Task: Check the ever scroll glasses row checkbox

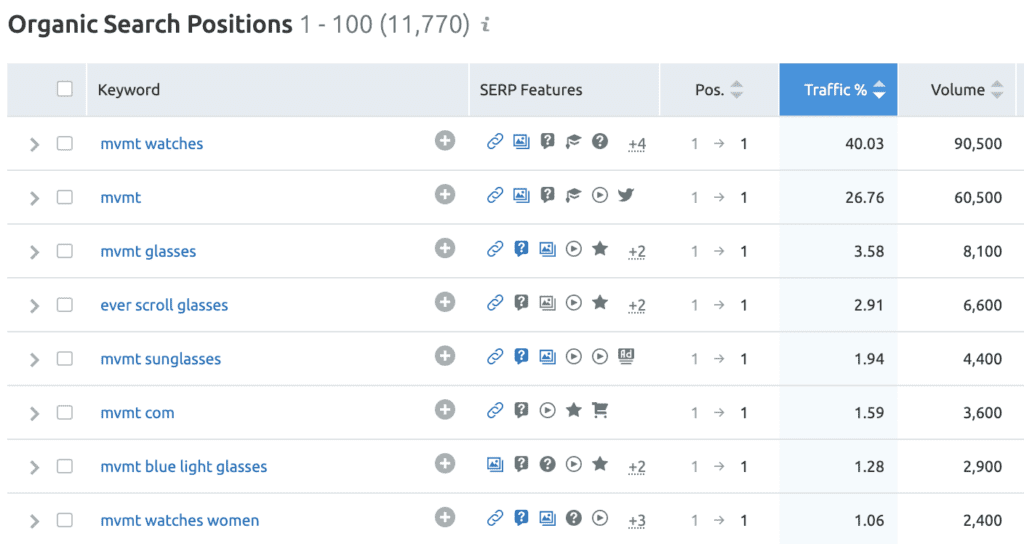Action: pos(65,304)
